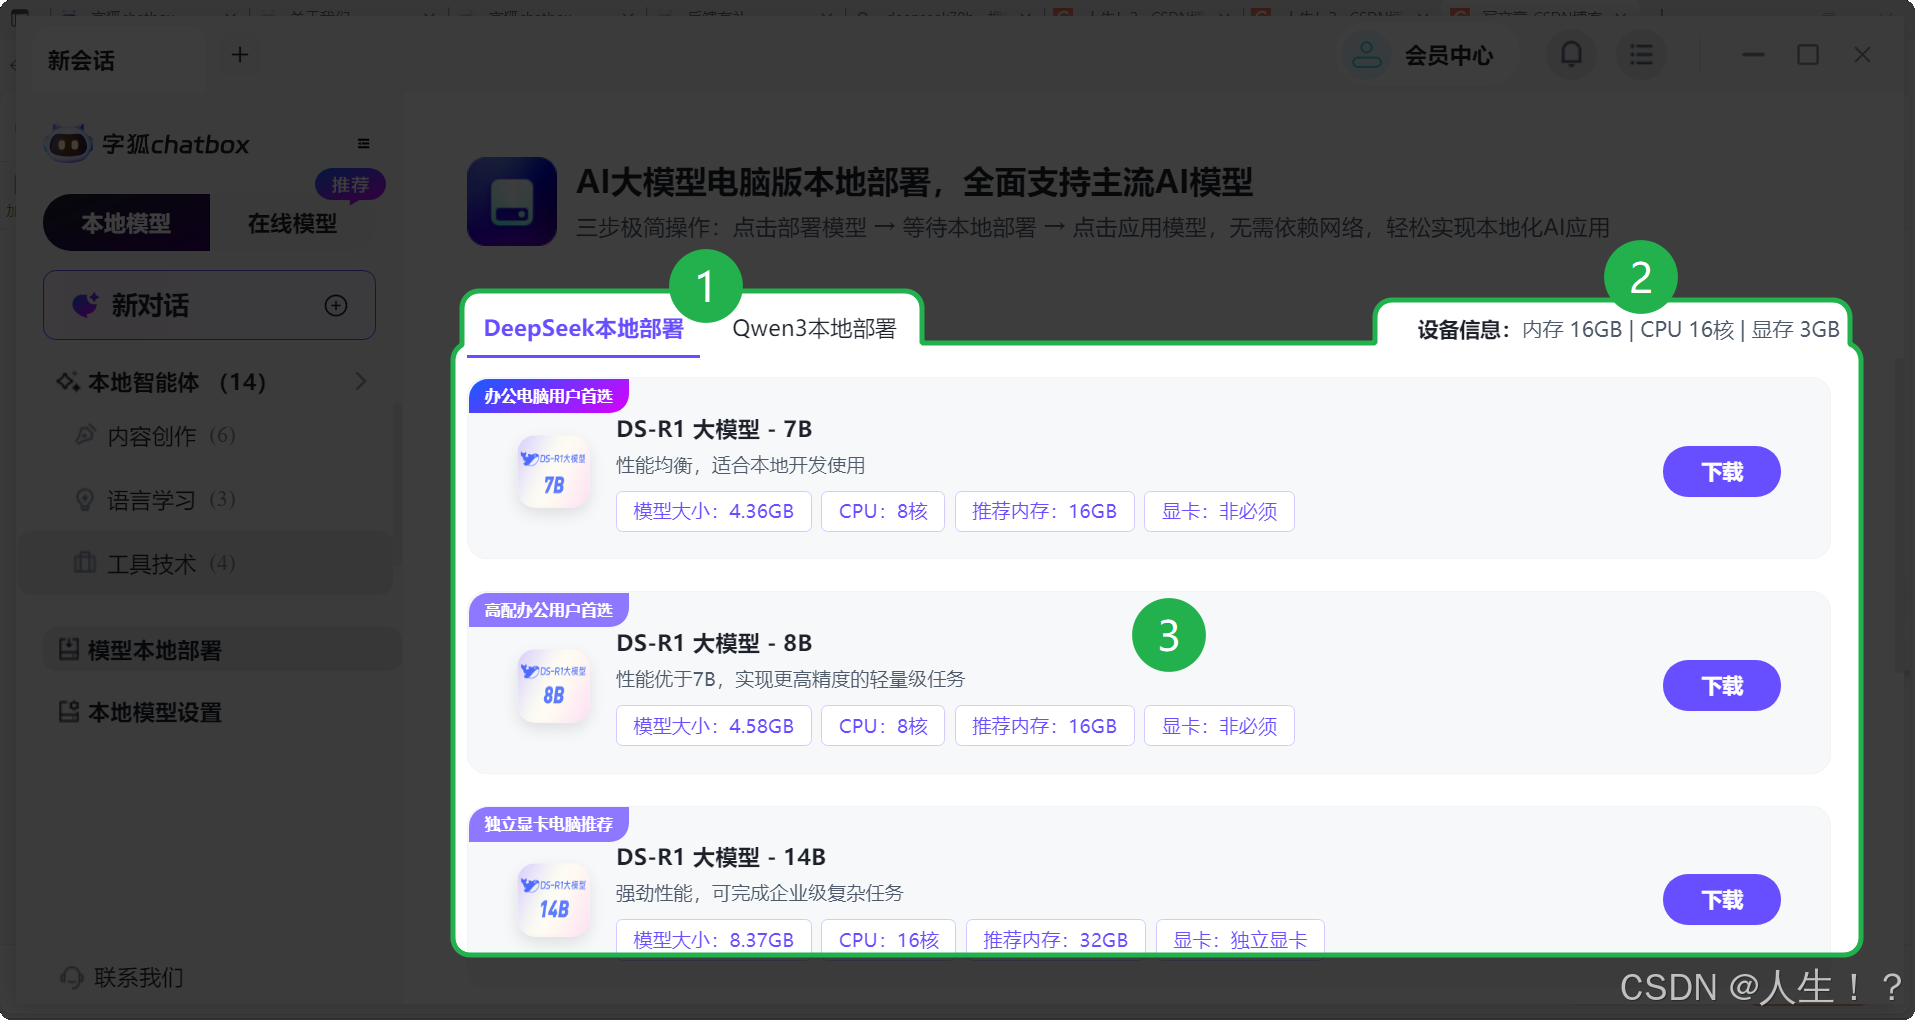Click 8B tag 模型大小：4.58GB
The width and height of the screenshot is (1915, 1020).
click(x=713, y=726)
